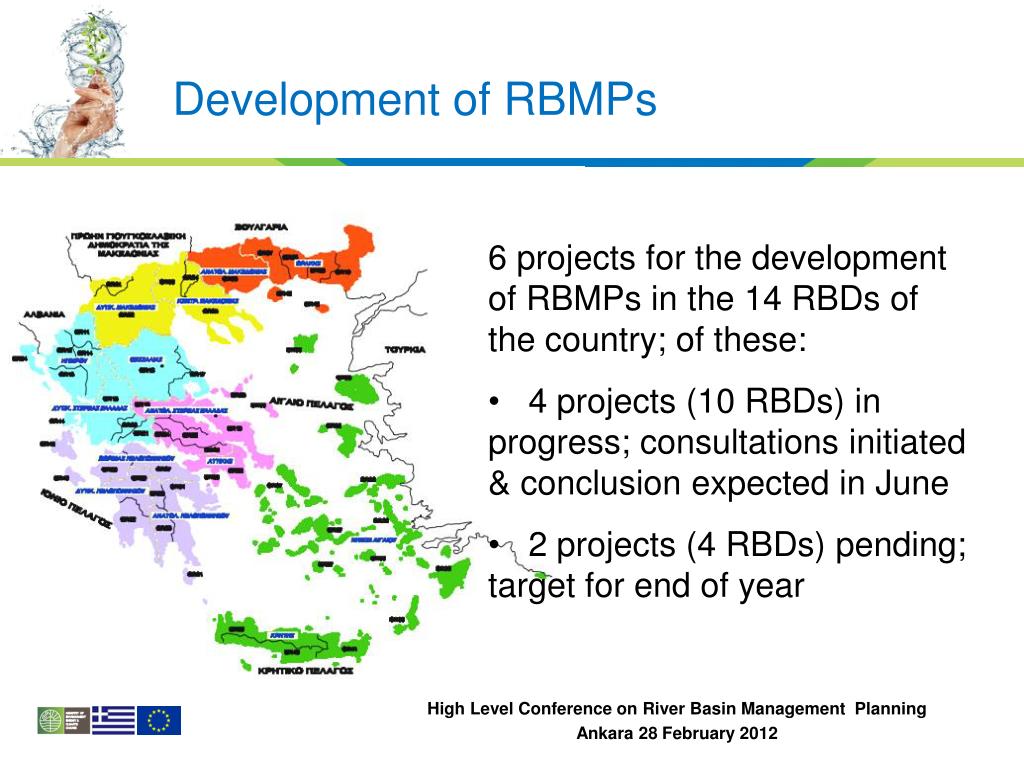Click the map label "ΤΟΥΡΚΙΑ"

(x=405, y=350)
